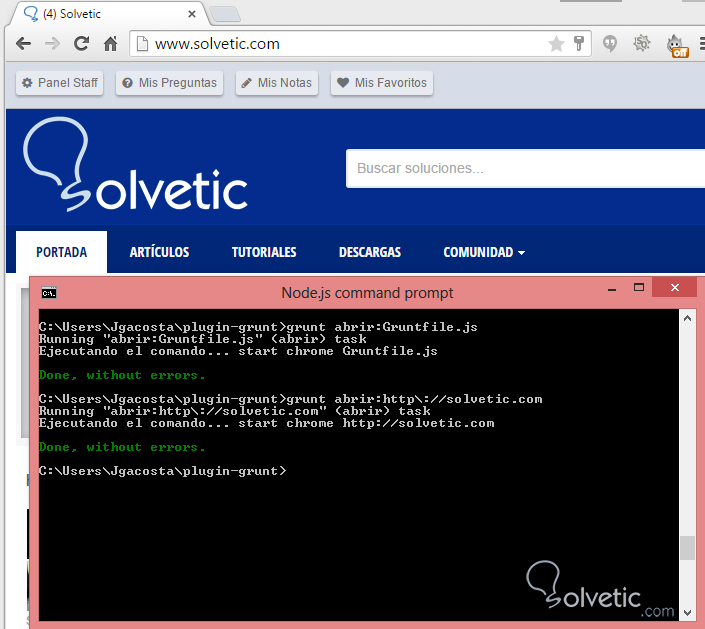705x629 pixels.
Task: Go back in the browser
Action: click(23, 44)
